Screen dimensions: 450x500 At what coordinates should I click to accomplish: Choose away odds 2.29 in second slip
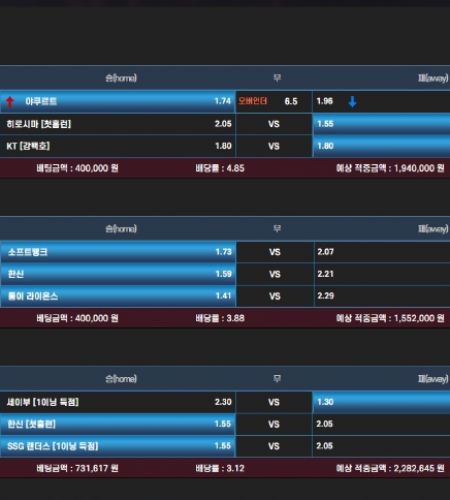[x=382, y=296]
